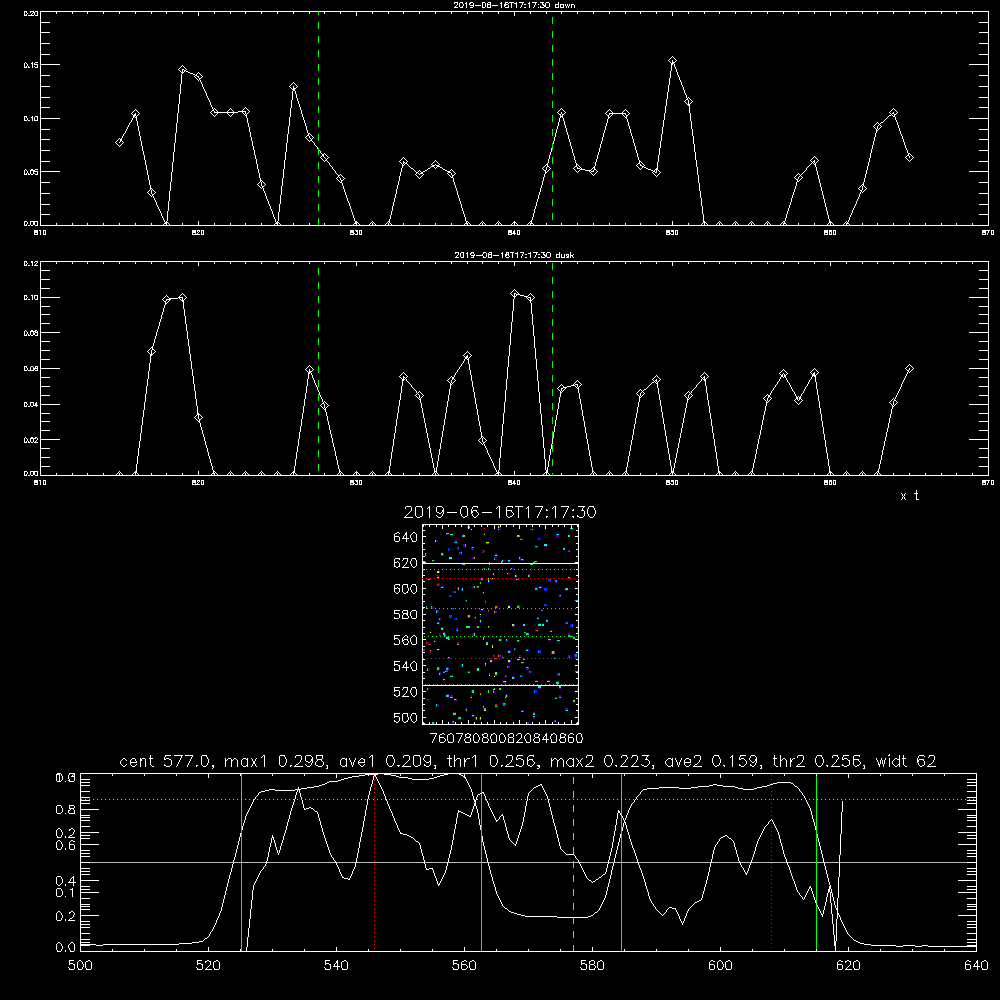
Task: Click y-axis label '0.0' on bottom plot
Action: (x=66, y=947)
